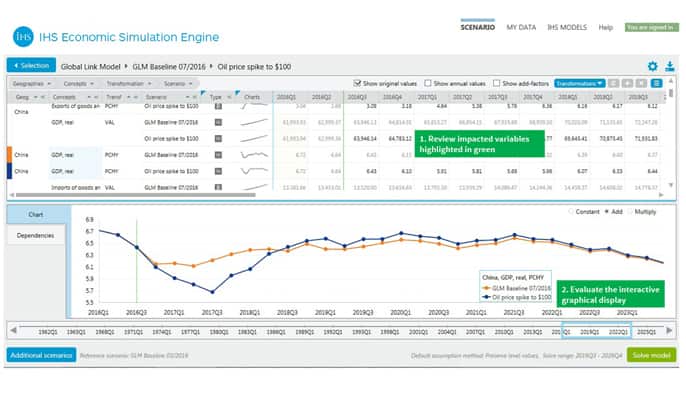
Task: Toggle Show original values checkbox
Action: point(357,83)
